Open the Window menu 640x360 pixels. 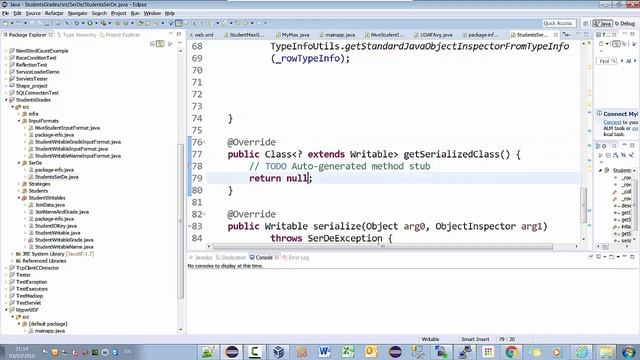tap(152, 13)
